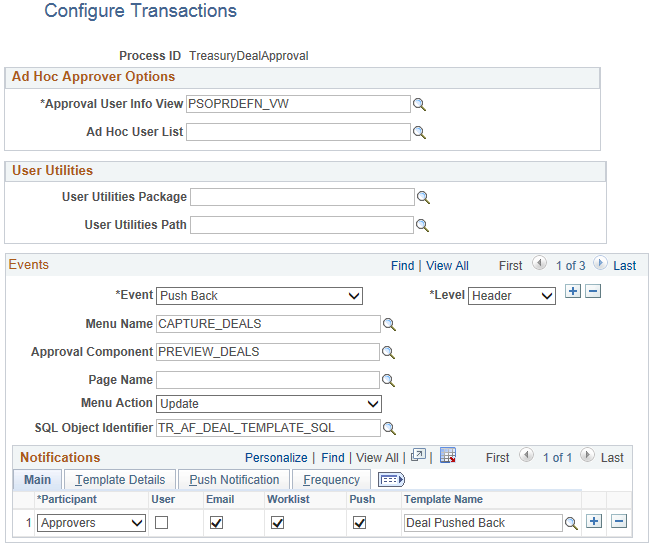Click the Worklist column header
This screenshot has height=550, width=655.
[x=288, y=499]
